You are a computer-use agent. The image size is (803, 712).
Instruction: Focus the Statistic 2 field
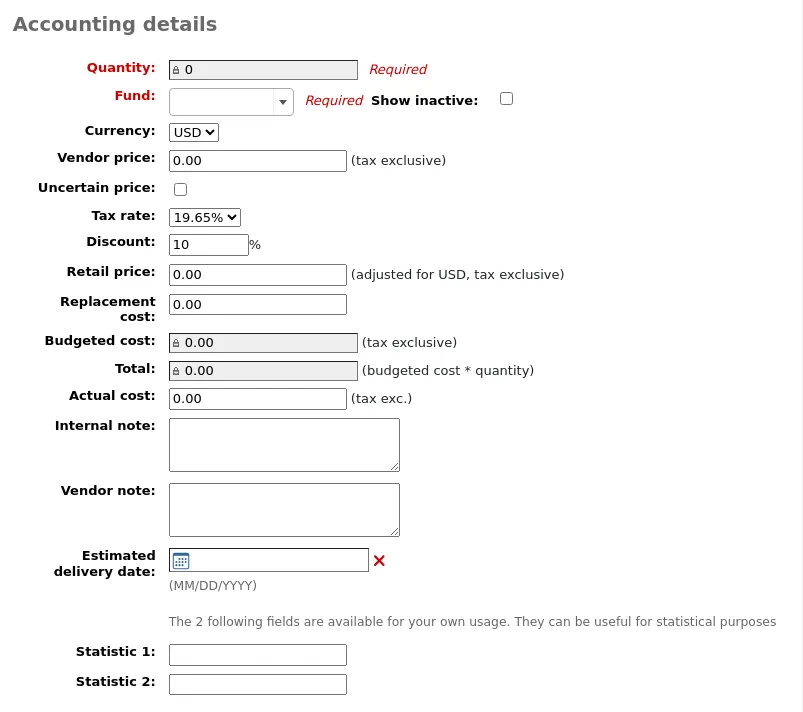(x=258, y=684)
